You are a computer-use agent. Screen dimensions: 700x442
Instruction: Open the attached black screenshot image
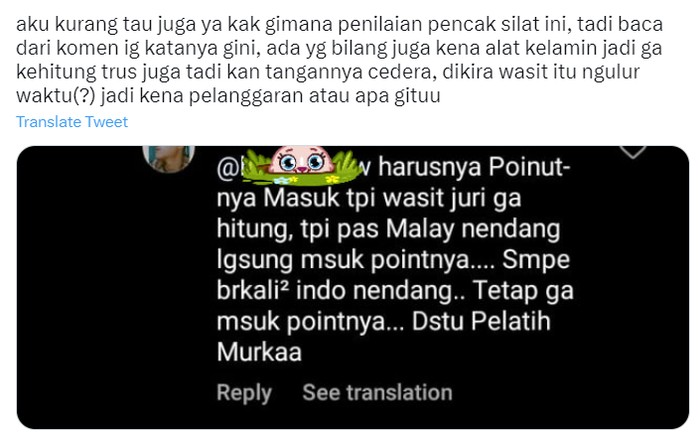tap(353, 287)
